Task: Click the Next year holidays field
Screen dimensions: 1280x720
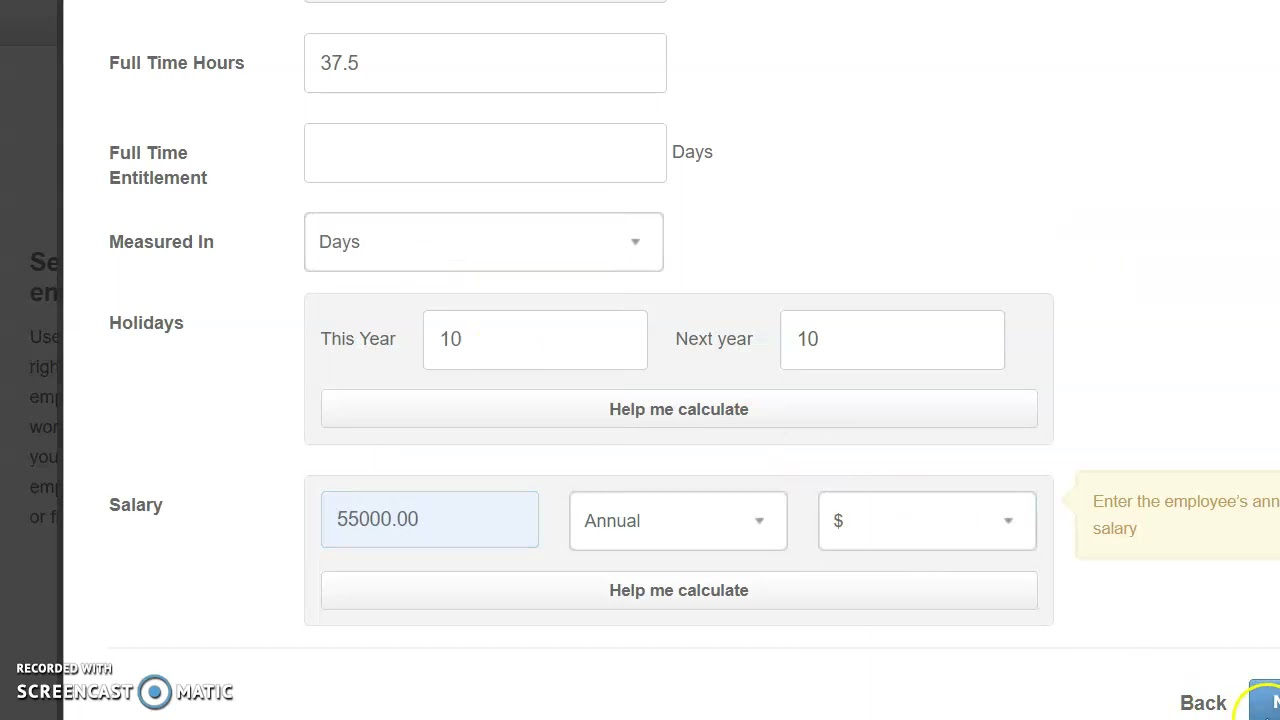Action: click(x=892, y=340)
